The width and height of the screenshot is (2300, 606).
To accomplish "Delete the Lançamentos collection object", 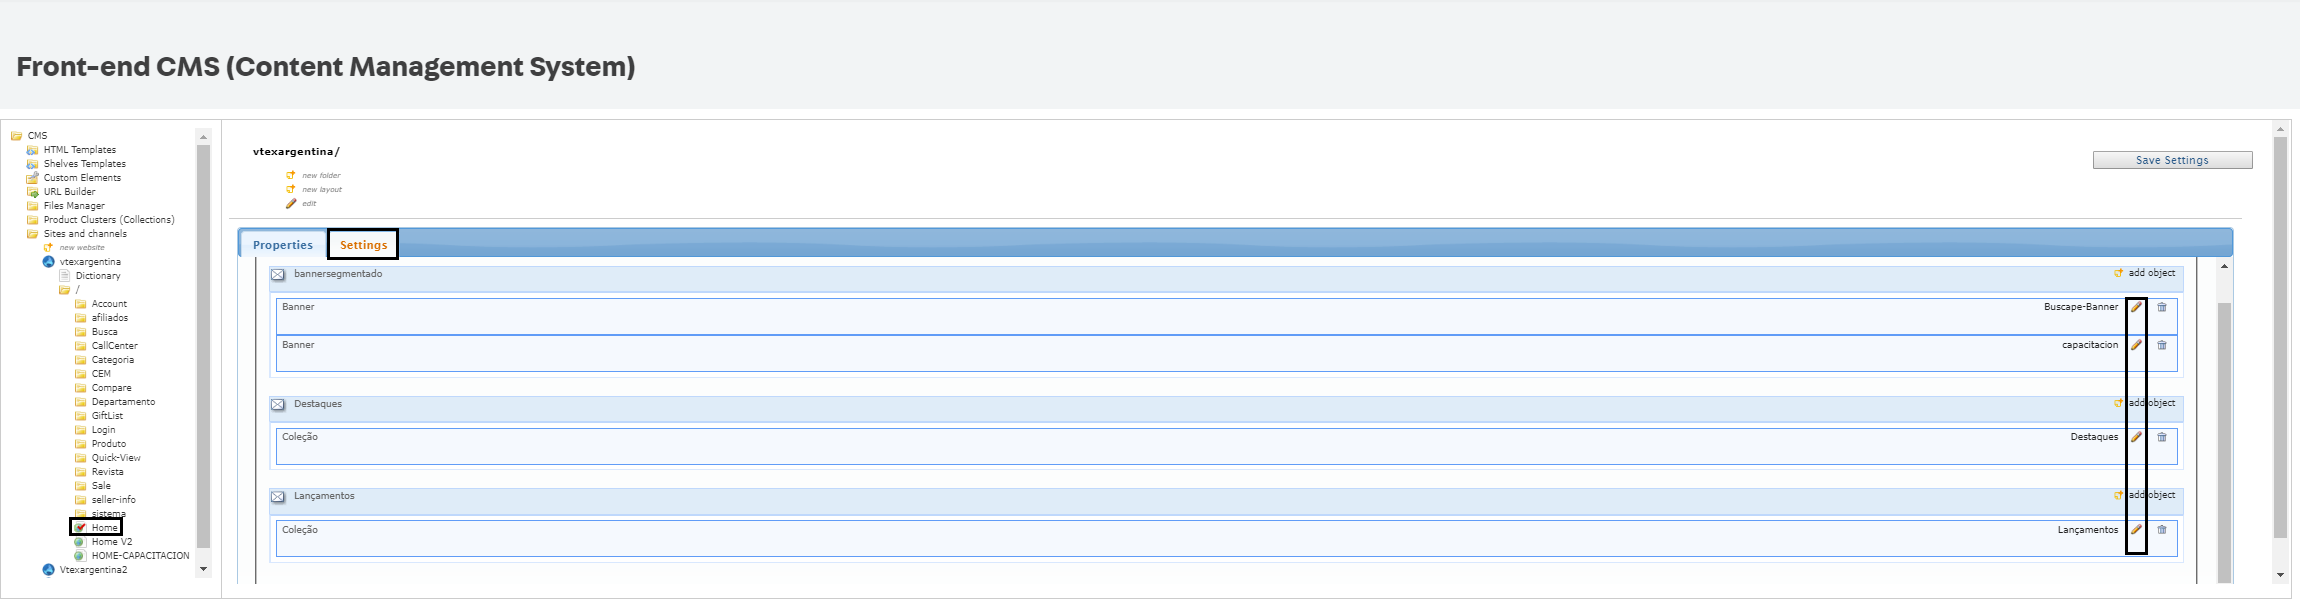I will [2162, 531].
